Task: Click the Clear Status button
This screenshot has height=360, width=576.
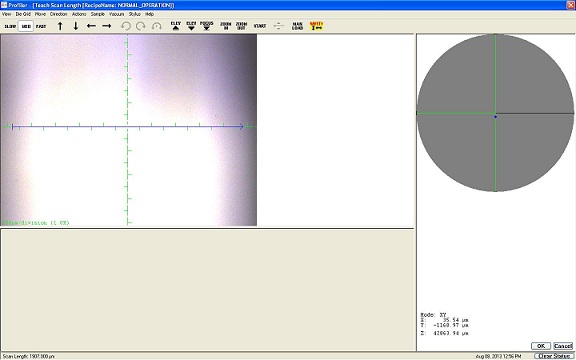Action: point(554,356)
